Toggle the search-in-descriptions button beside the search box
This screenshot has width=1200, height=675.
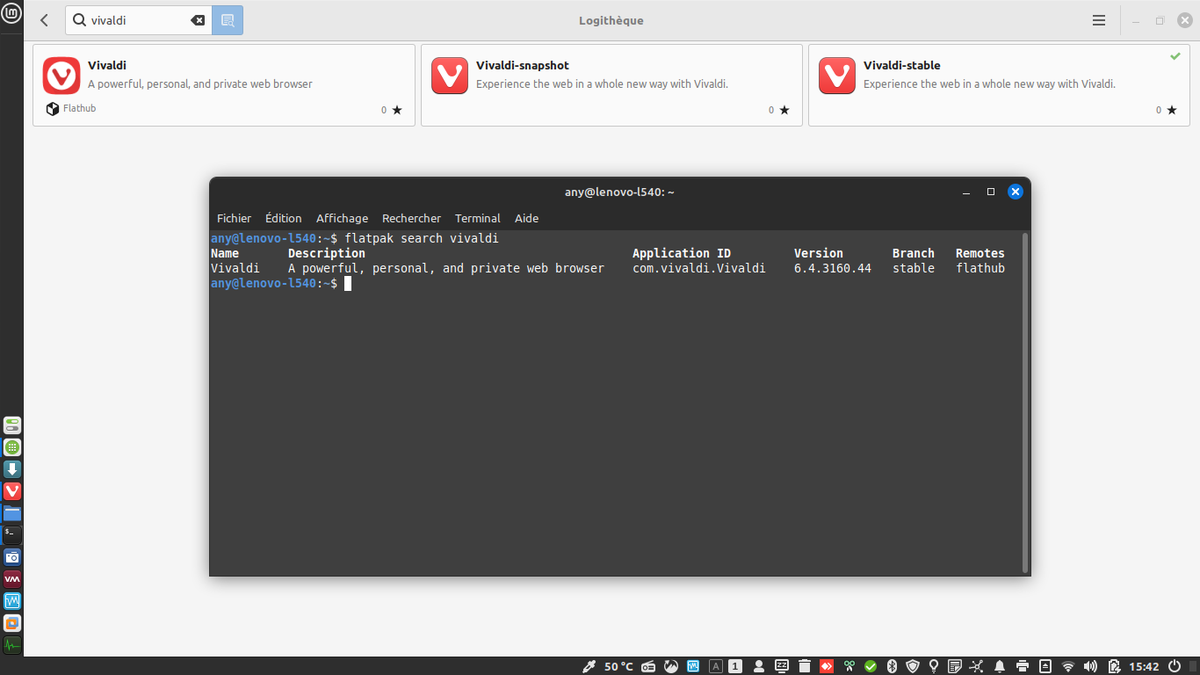pos(227,20)
